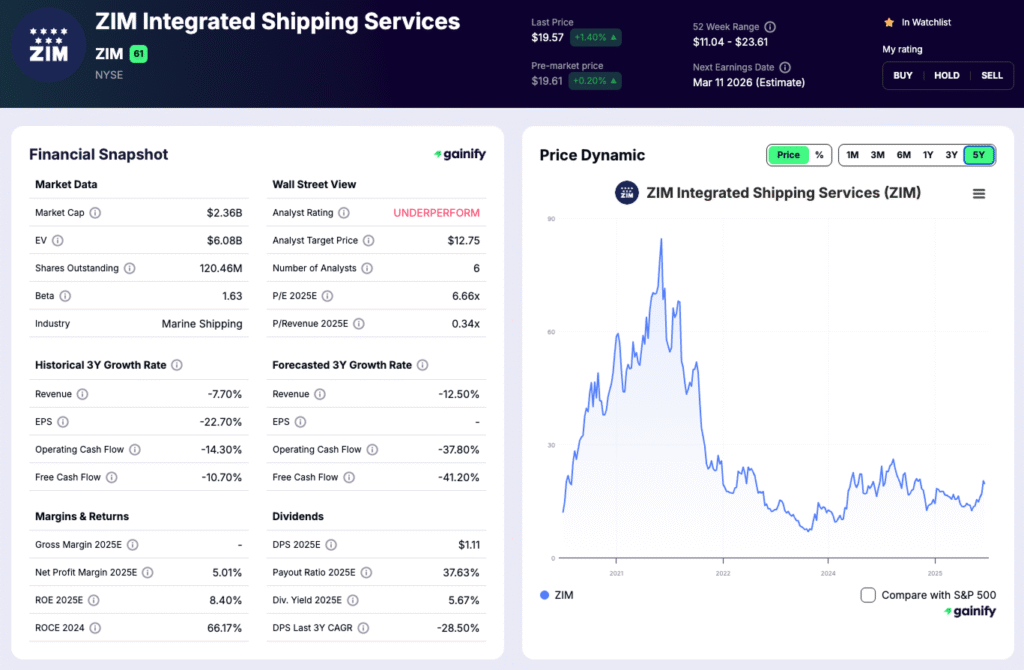1024x670 pixels.
Task: Click the Market Cap info icon
Action: 95,212
